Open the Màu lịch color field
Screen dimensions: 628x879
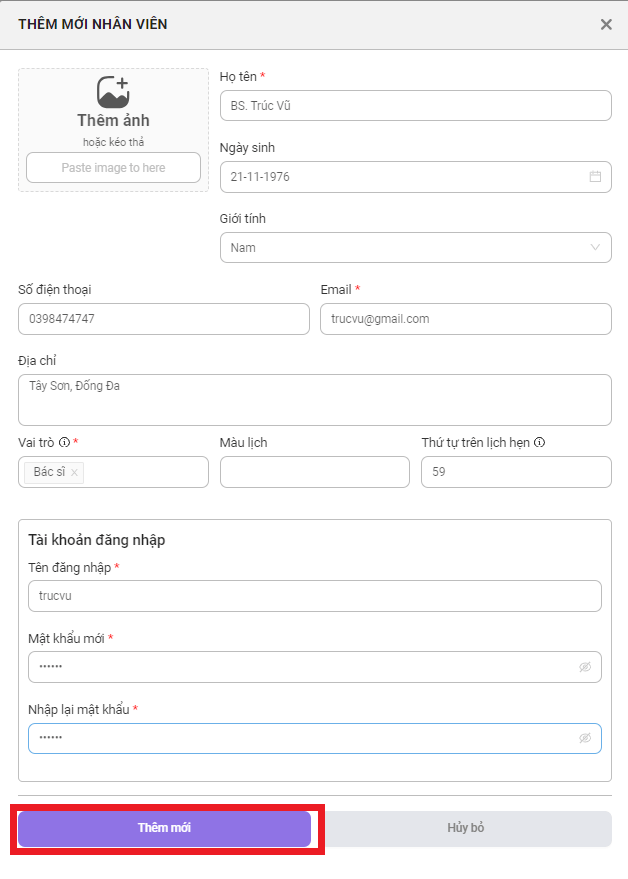pos(315,472)
